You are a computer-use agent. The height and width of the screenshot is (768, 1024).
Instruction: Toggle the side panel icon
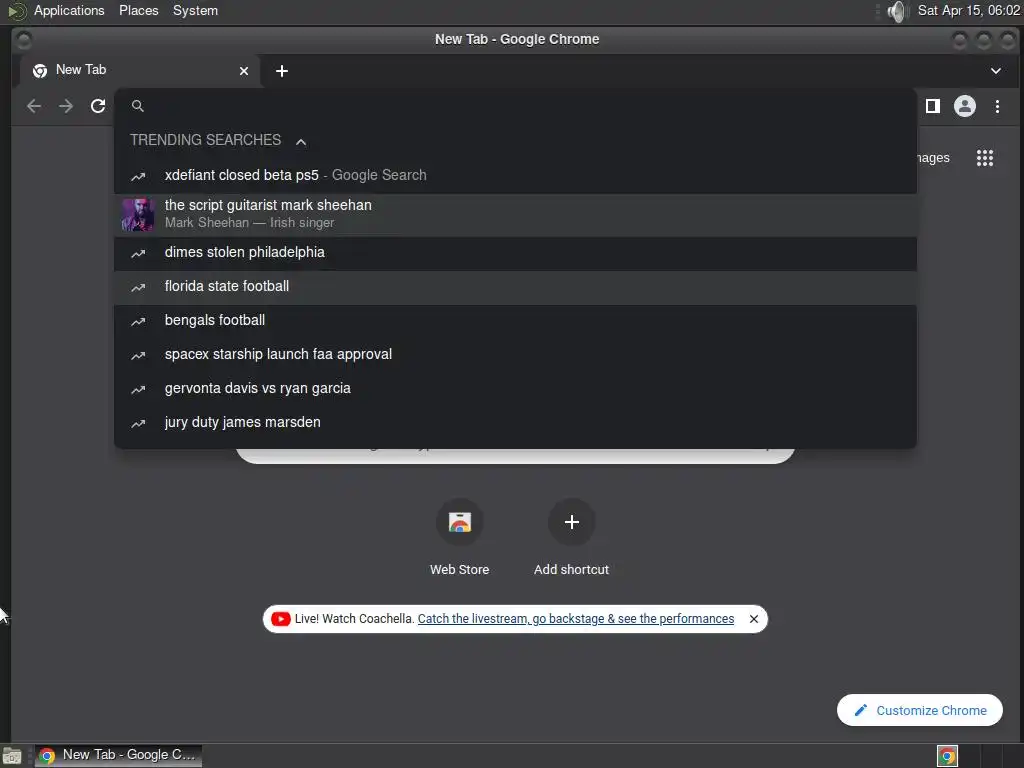click(933, 106)
